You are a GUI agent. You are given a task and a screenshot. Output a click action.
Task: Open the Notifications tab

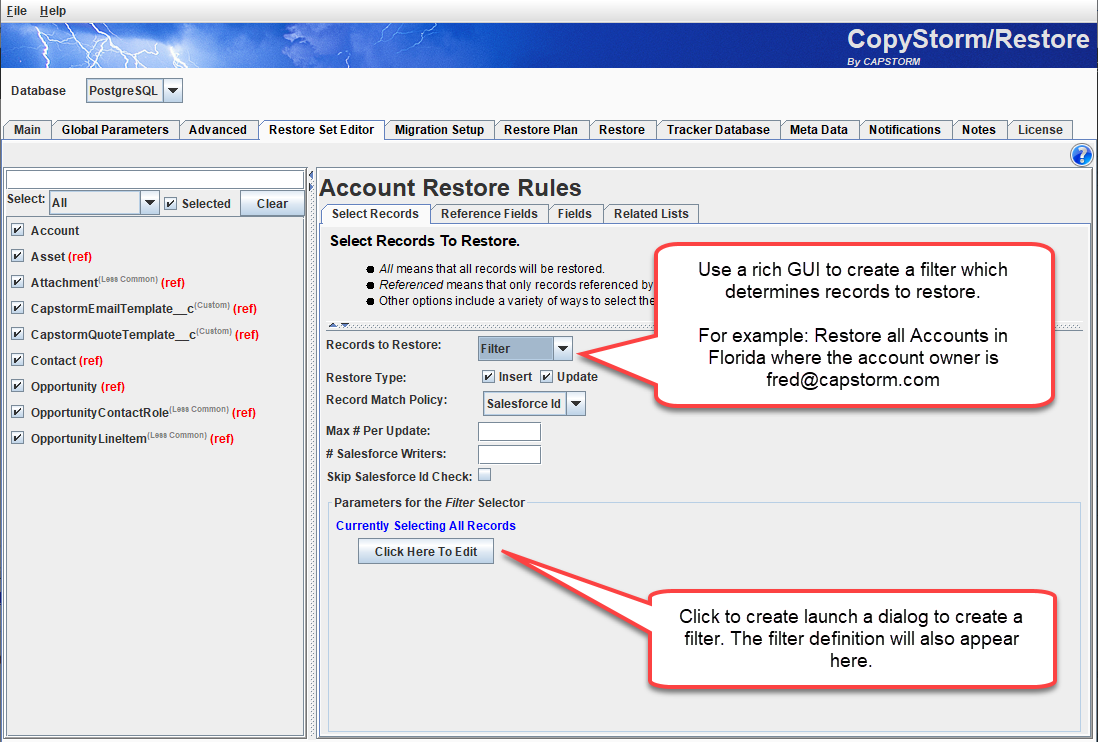coord(905,130)
